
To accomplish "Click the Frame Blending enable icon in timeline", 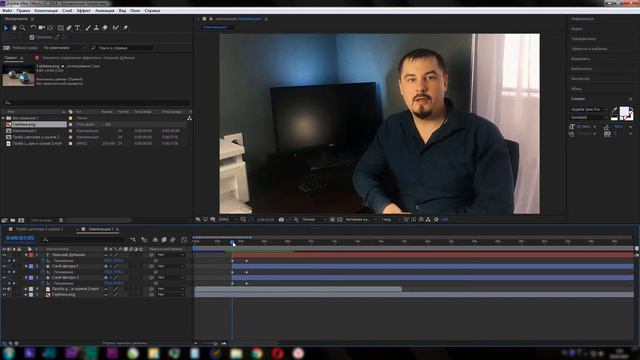I will [x=164, y=240].
